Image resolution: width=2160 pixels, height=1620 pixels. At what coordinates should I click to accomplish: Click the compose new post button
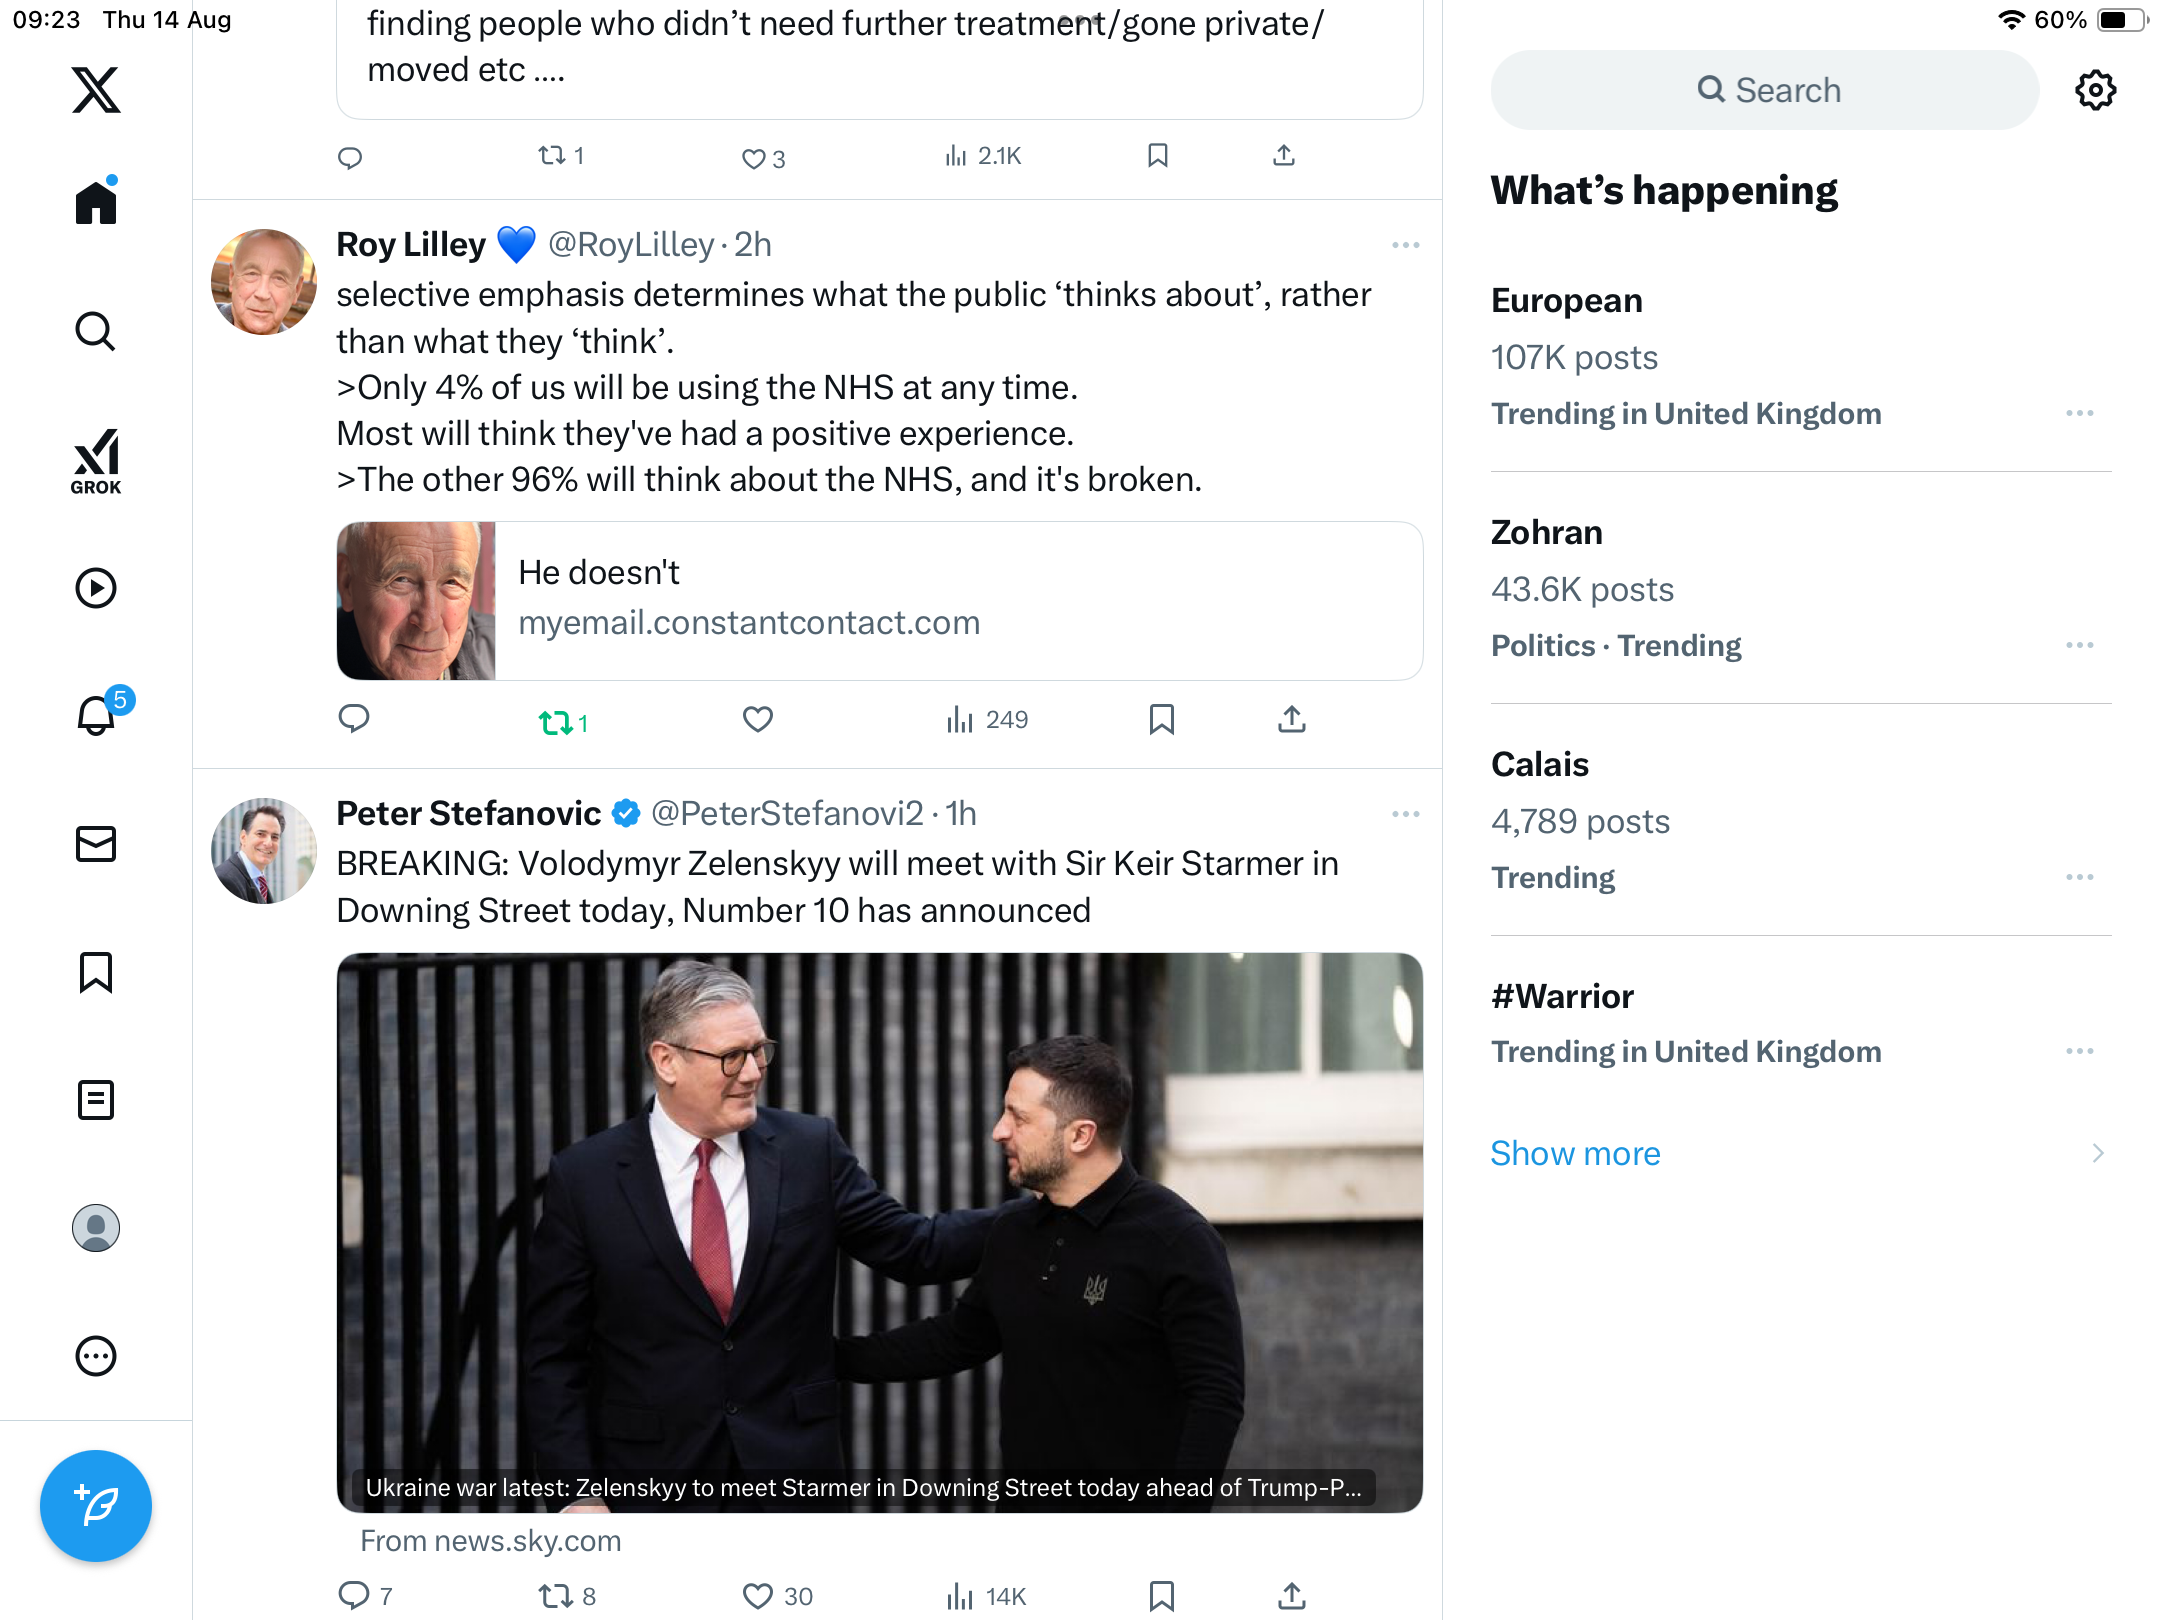[x=96, y=1505]
